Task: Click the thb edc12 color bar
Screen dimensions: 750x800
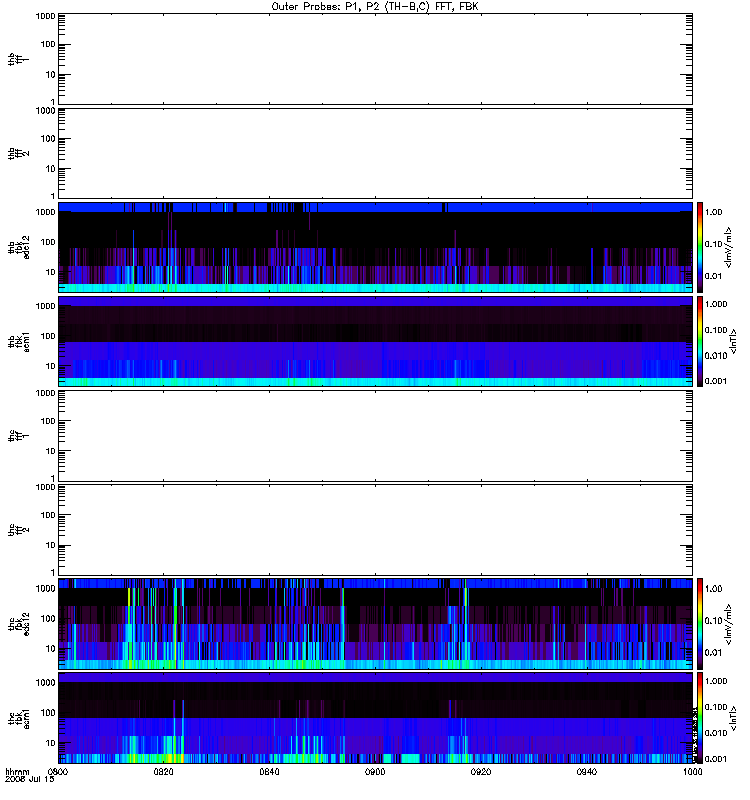Action: [700, 247]
